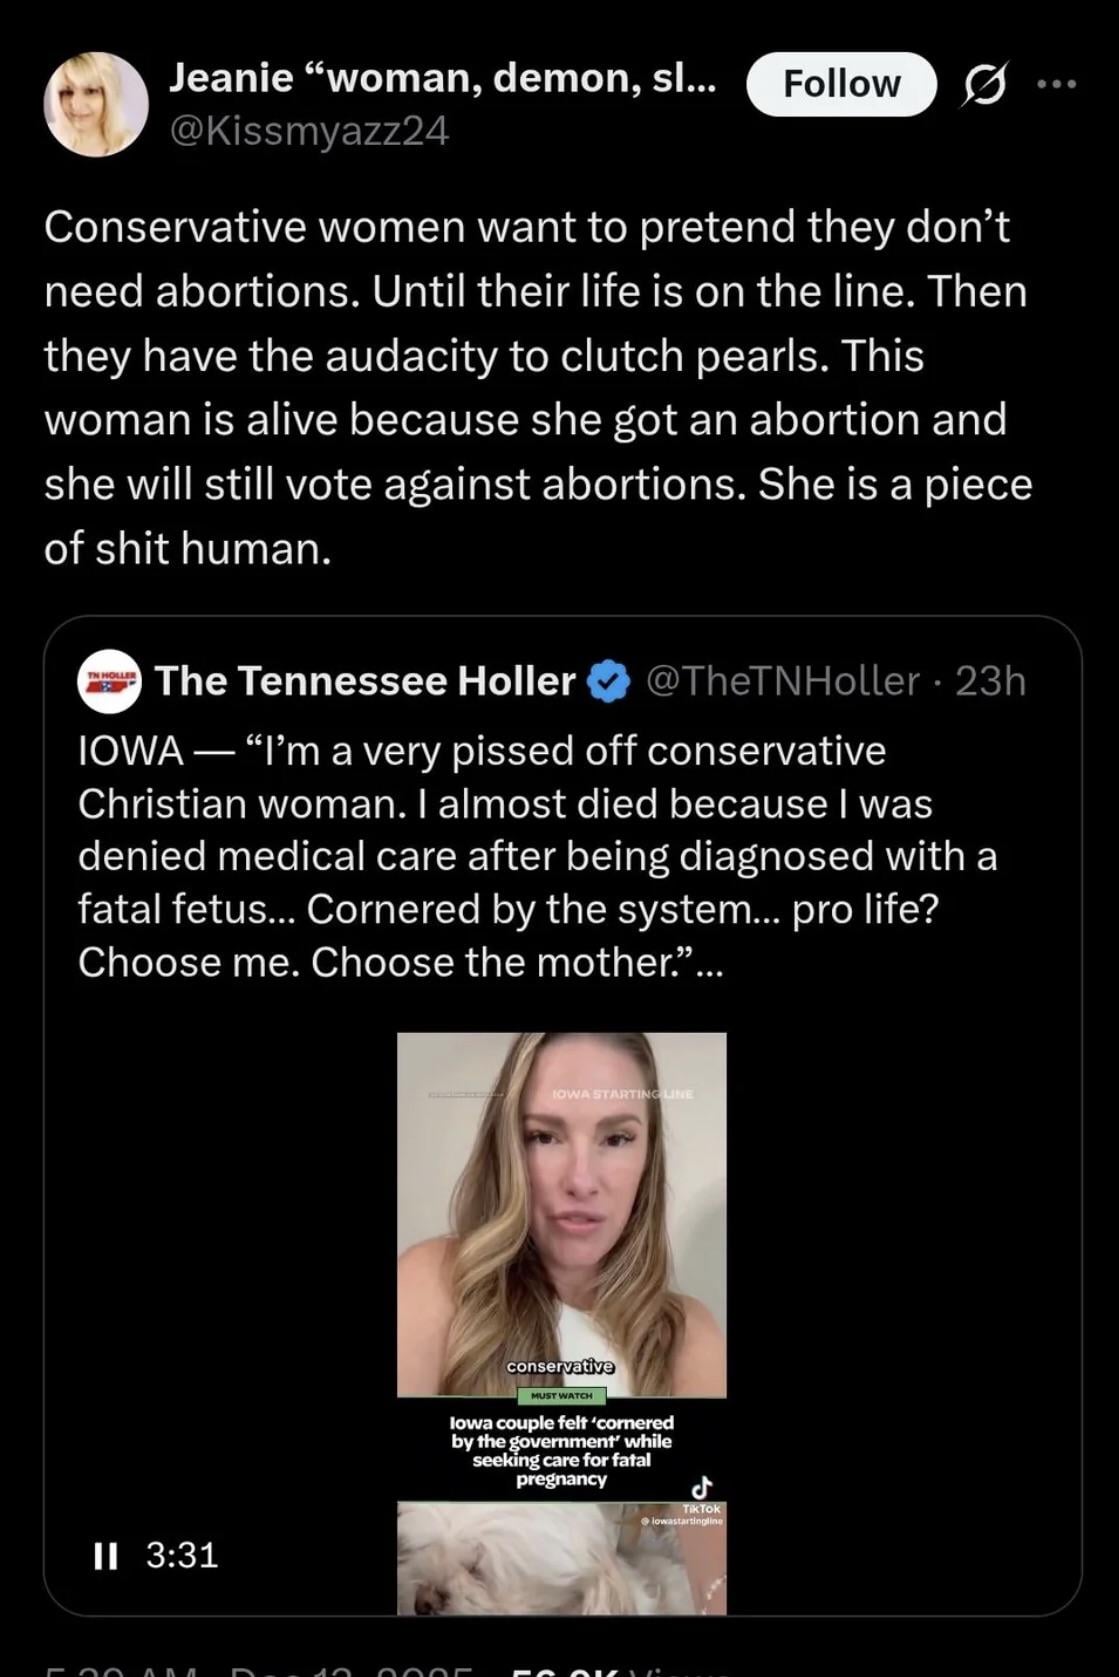Click the @Kissmyazz24 handle
Image resolution: width=1119 pixels, height=1677 pixels.
[x=309, y=130]
